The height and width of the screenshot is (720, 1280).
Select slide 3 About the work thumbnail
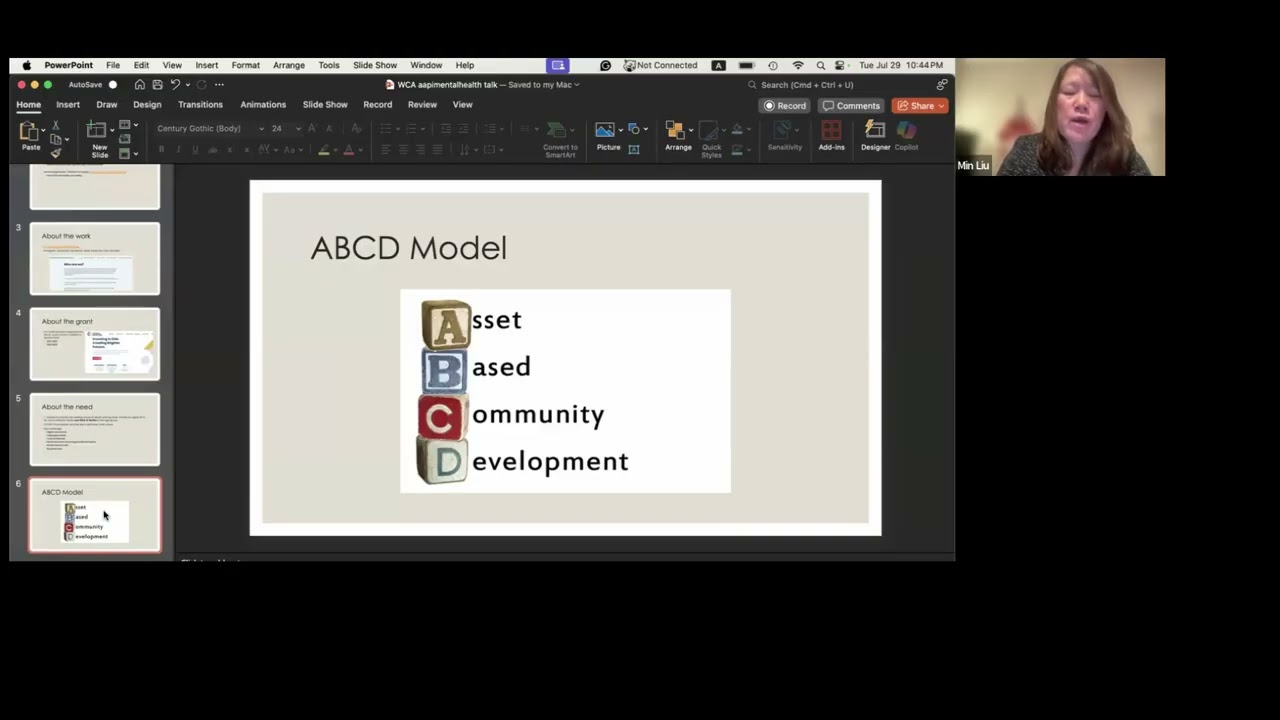pos(94,259)
